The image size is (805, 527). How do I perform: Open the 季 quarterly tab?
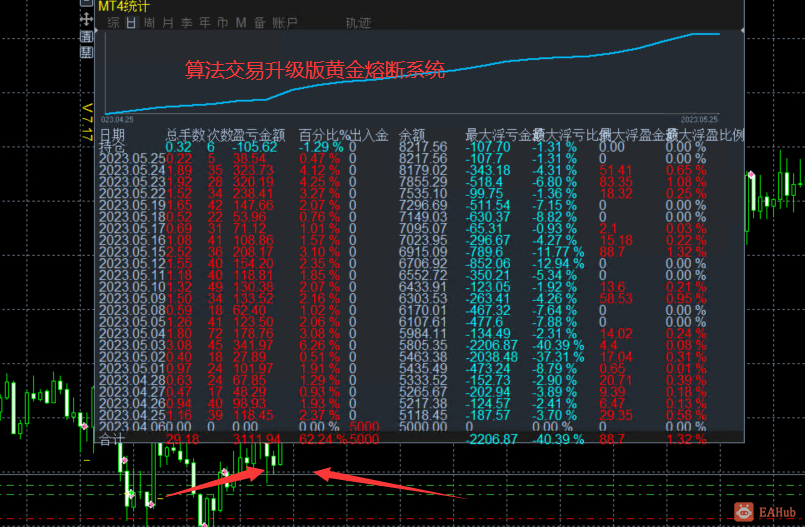pyautogui.click(x=186, y=23)
